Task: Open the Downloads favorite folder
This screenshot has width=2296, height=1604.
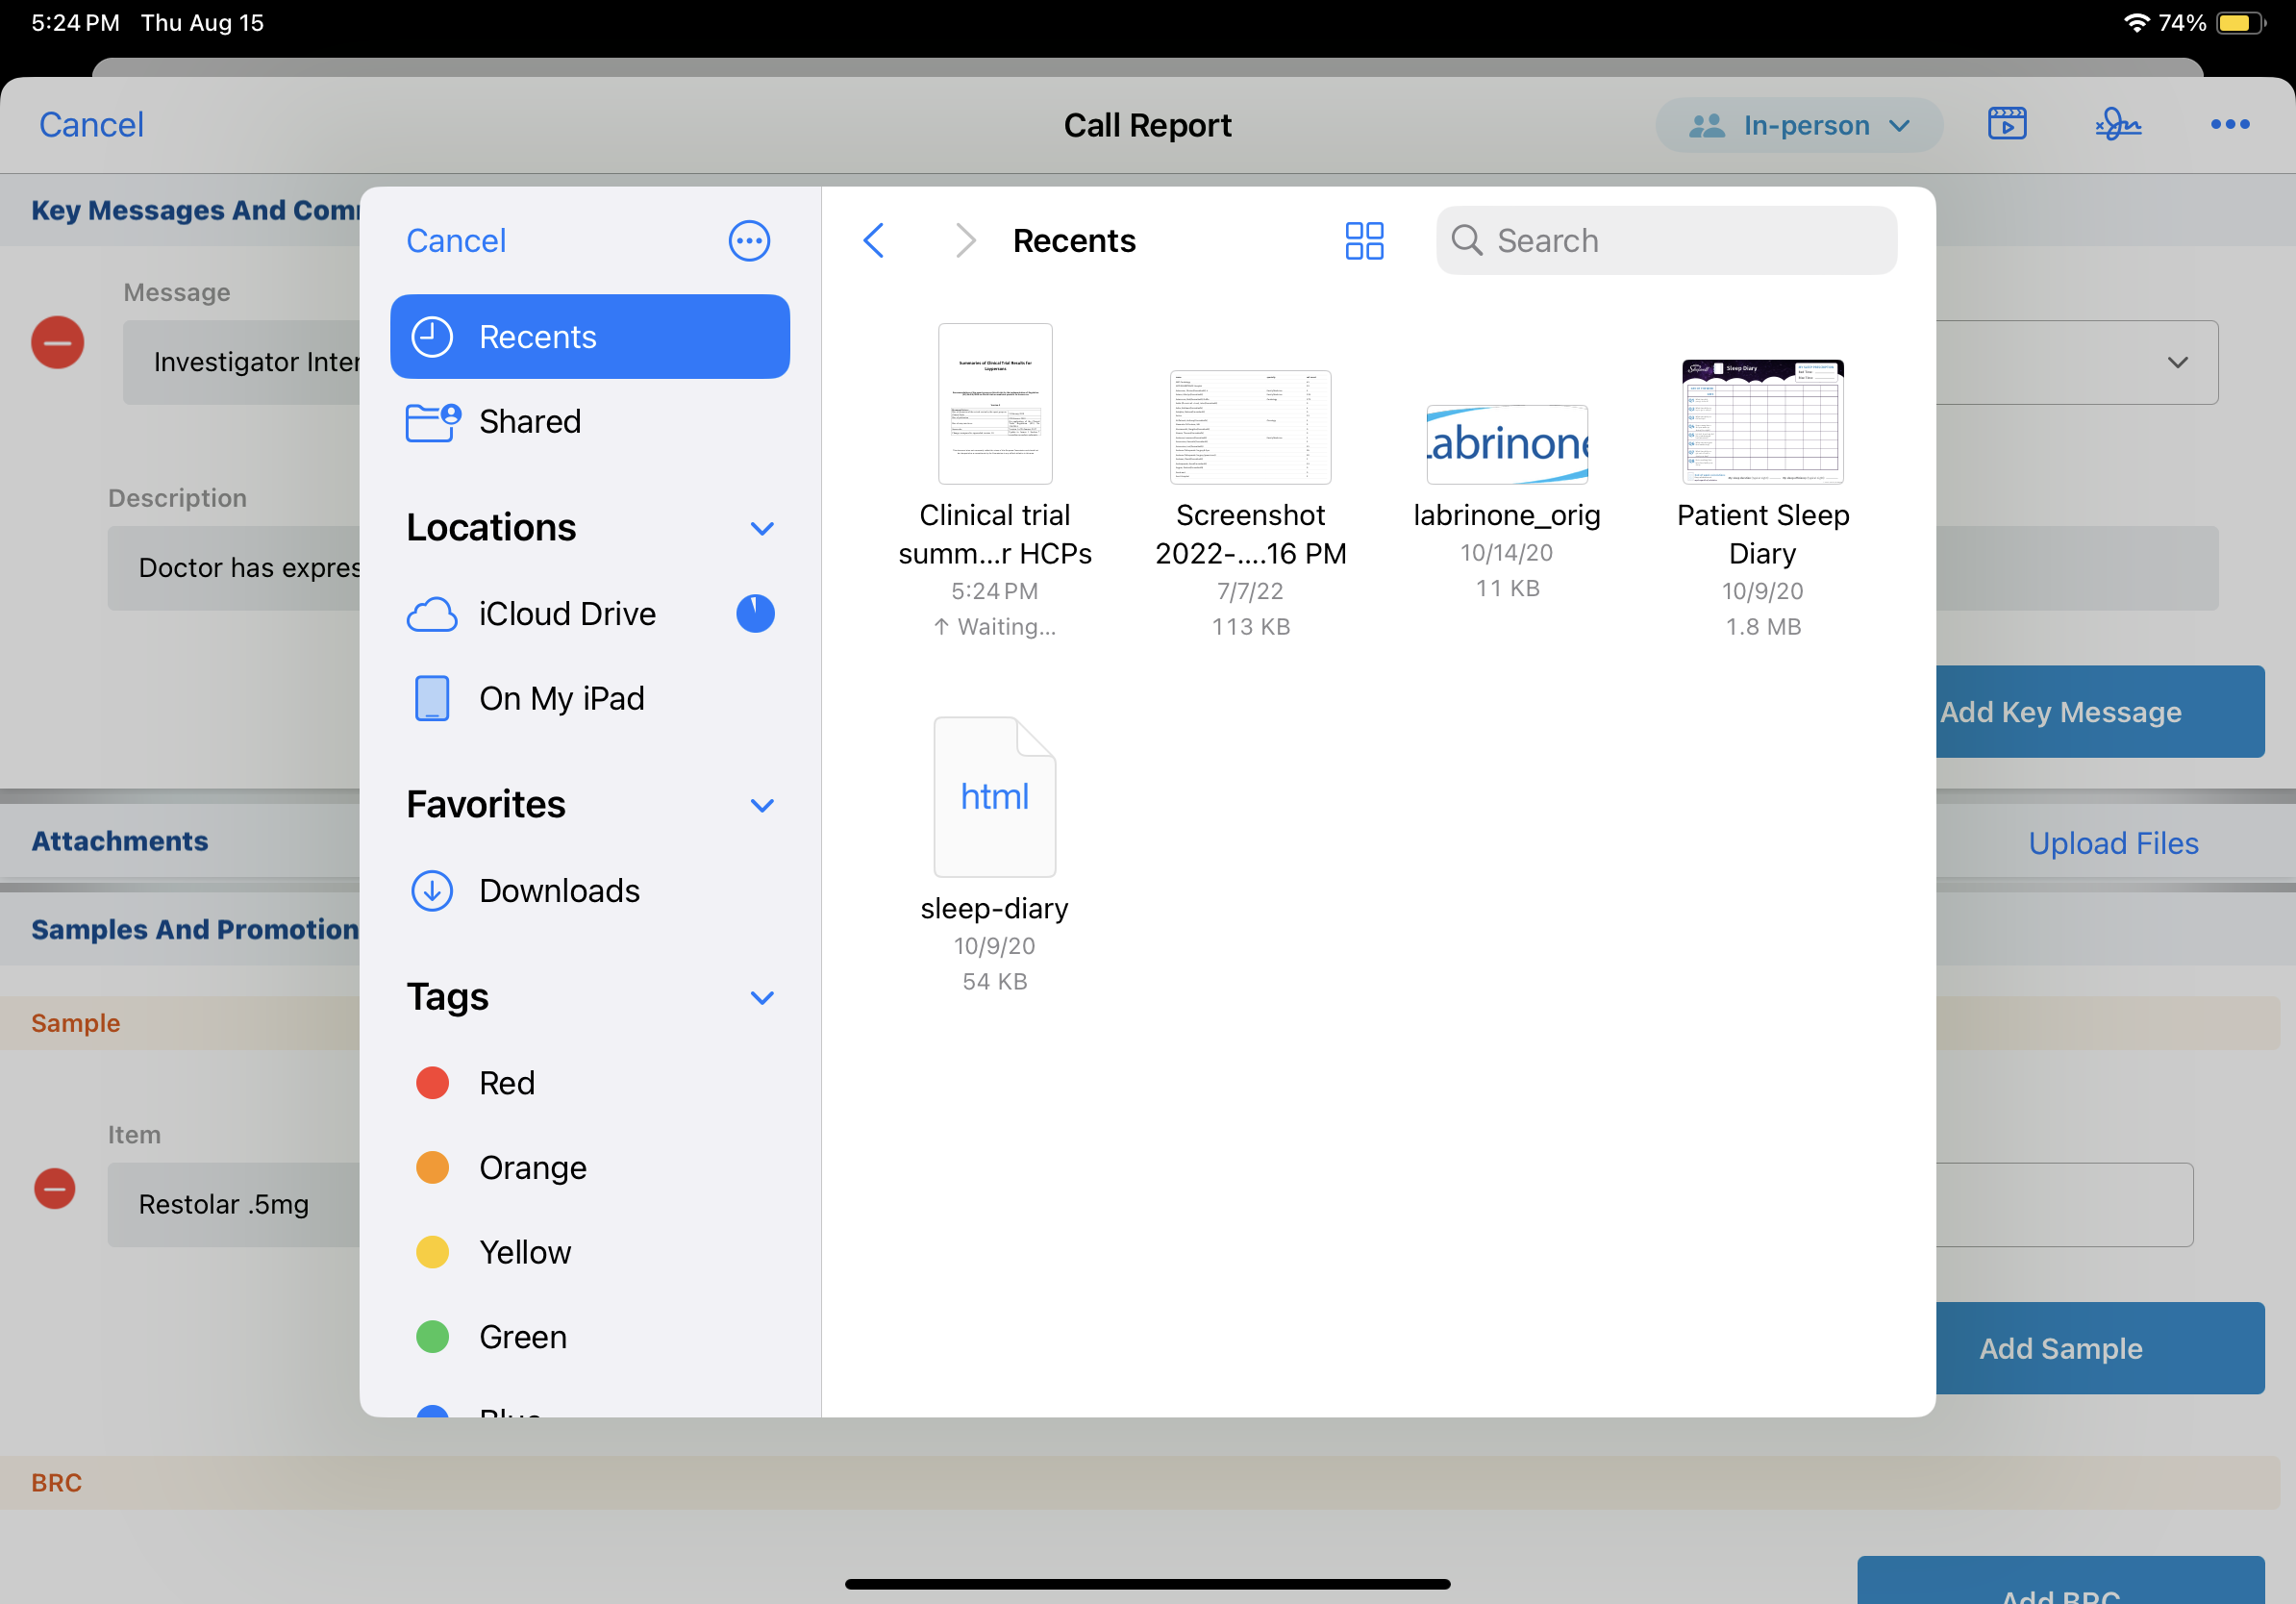Action: pos(558,890)
